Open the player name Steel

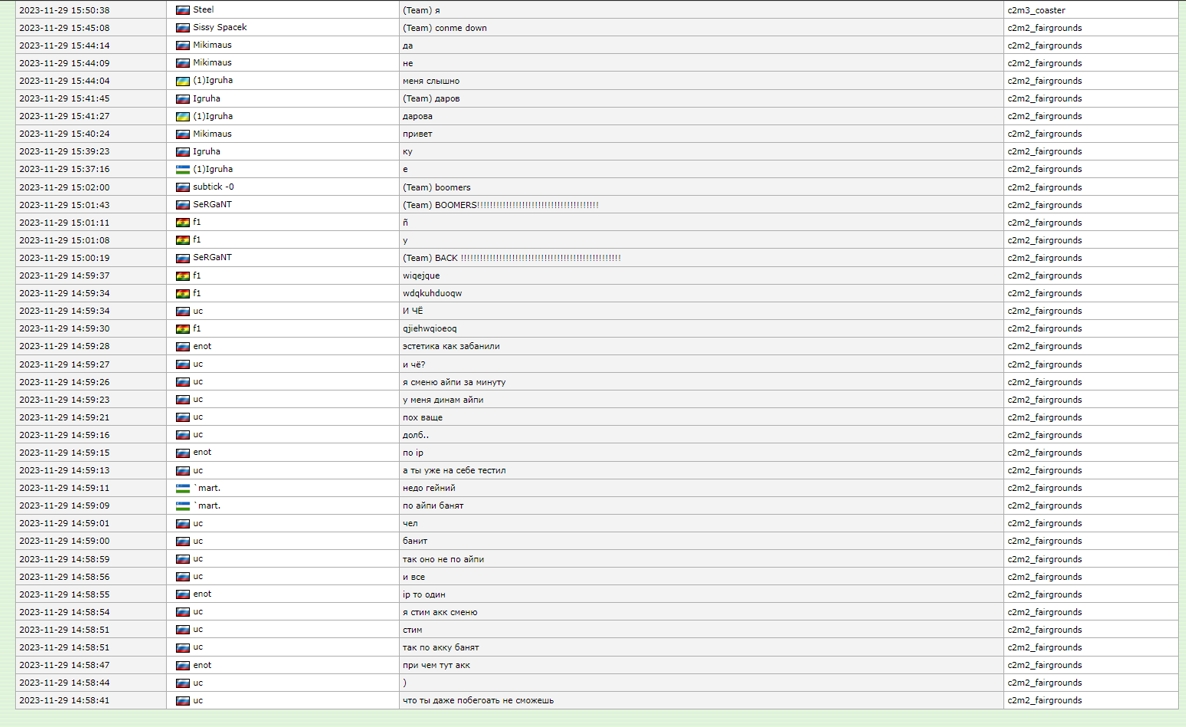coord(203,10)
